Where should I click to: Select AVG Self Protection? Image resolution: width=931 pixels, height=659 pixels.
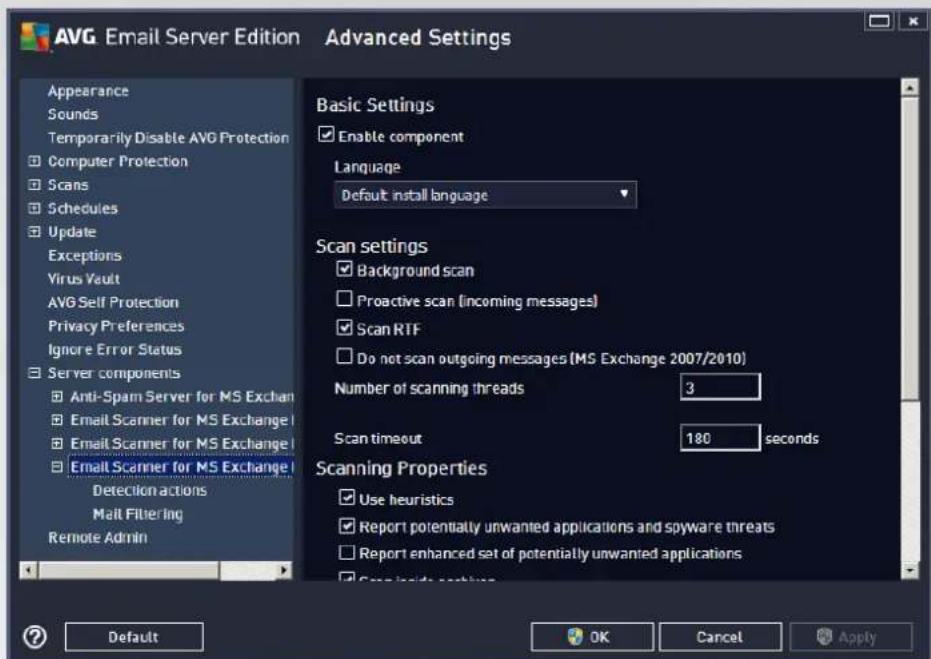[113, 302]
